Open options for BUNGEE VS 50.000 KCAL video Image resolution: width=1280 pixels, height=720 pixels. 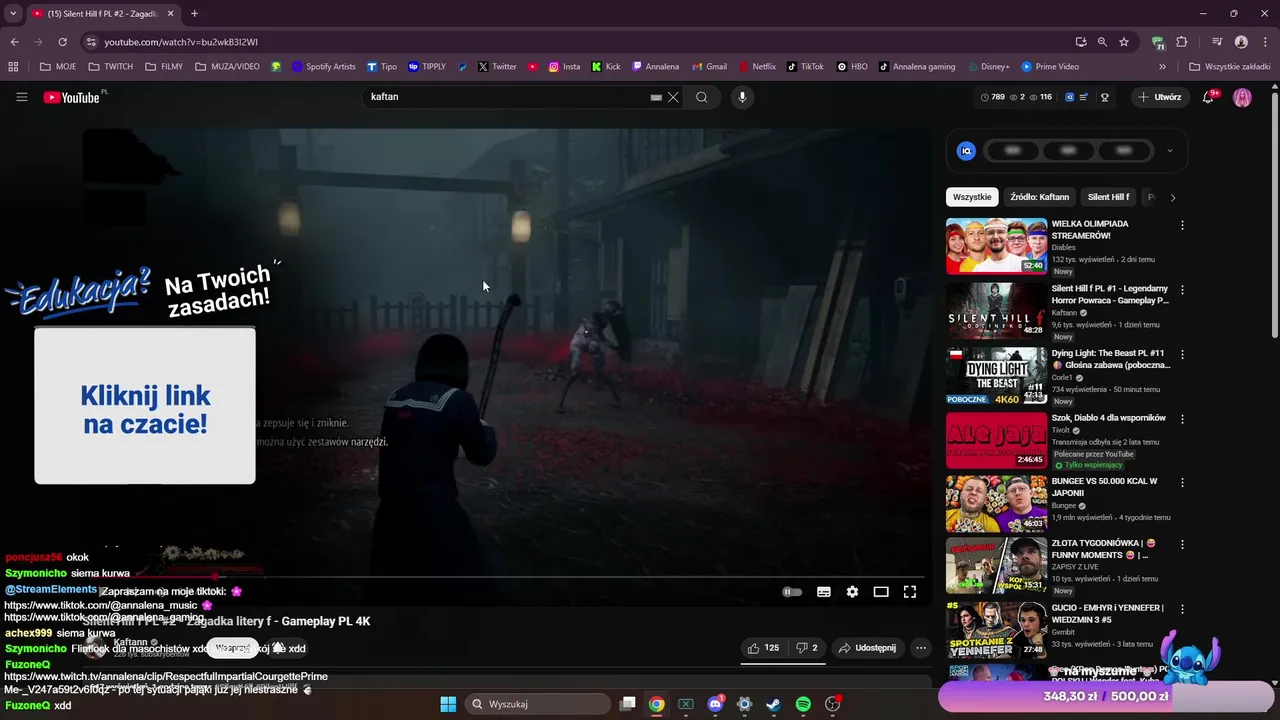pyautogui.click(x=1182, y=482)
